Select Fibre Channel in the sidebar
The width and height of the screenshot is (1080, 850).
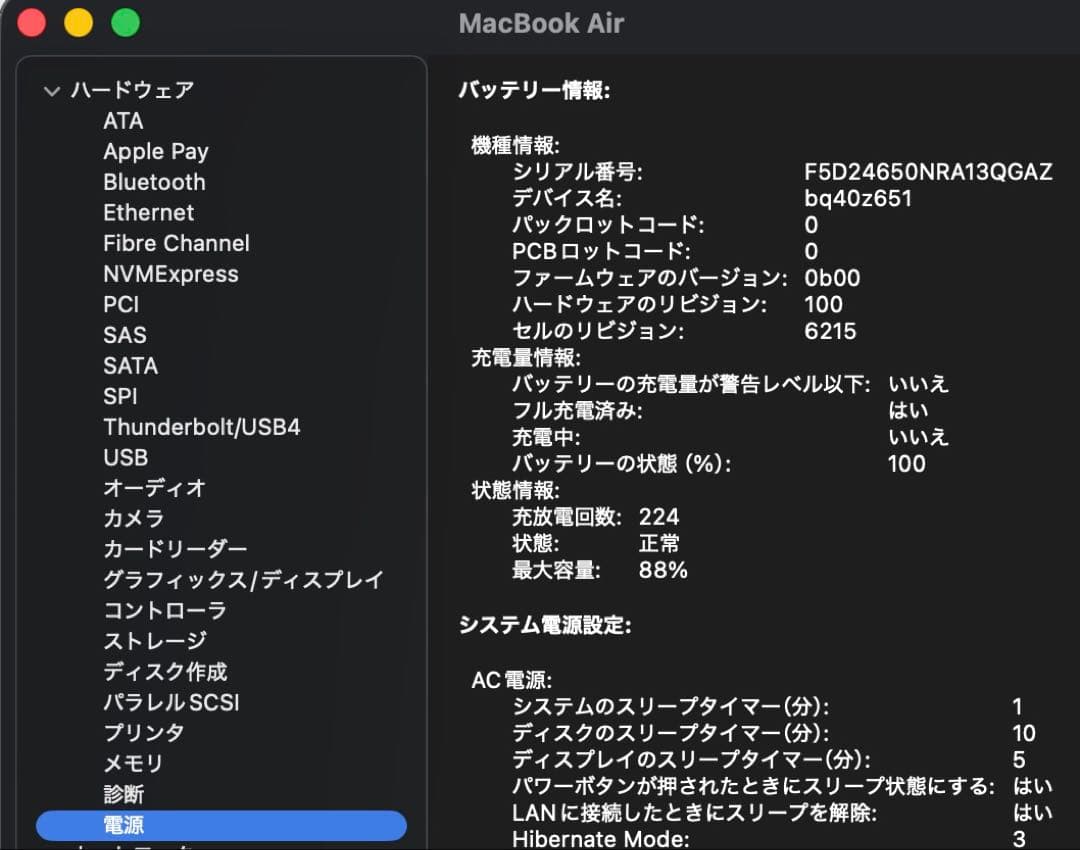pyautogui.click(x=176, y=243)
